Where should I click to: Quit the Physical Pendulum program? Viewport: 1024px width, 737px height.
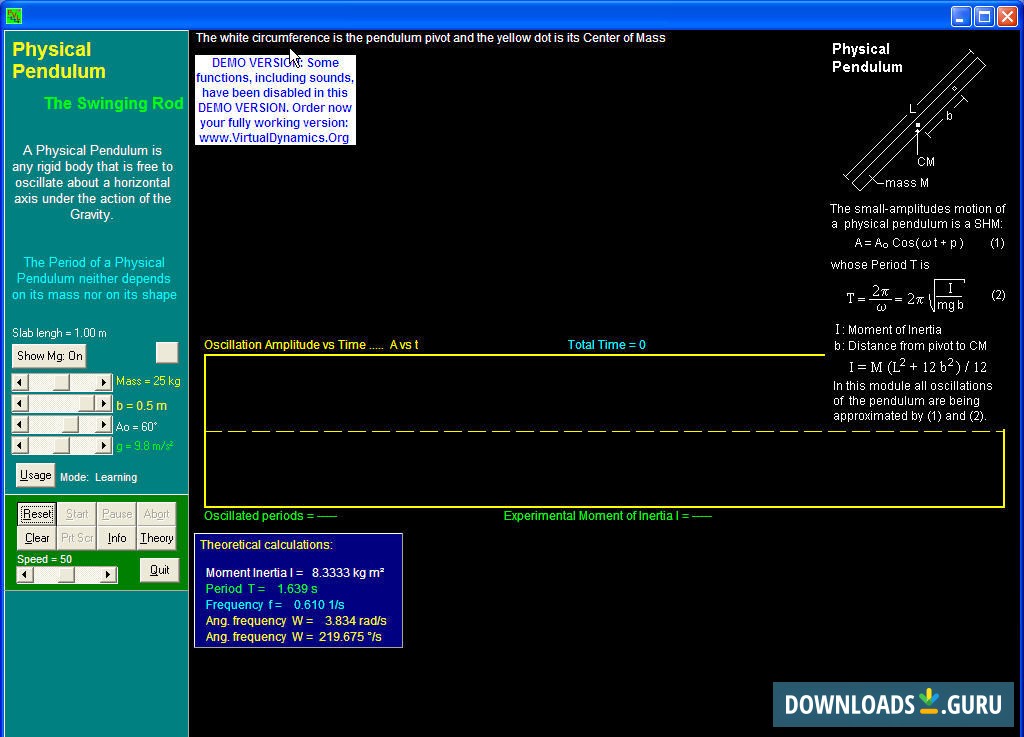click(159, 570)
